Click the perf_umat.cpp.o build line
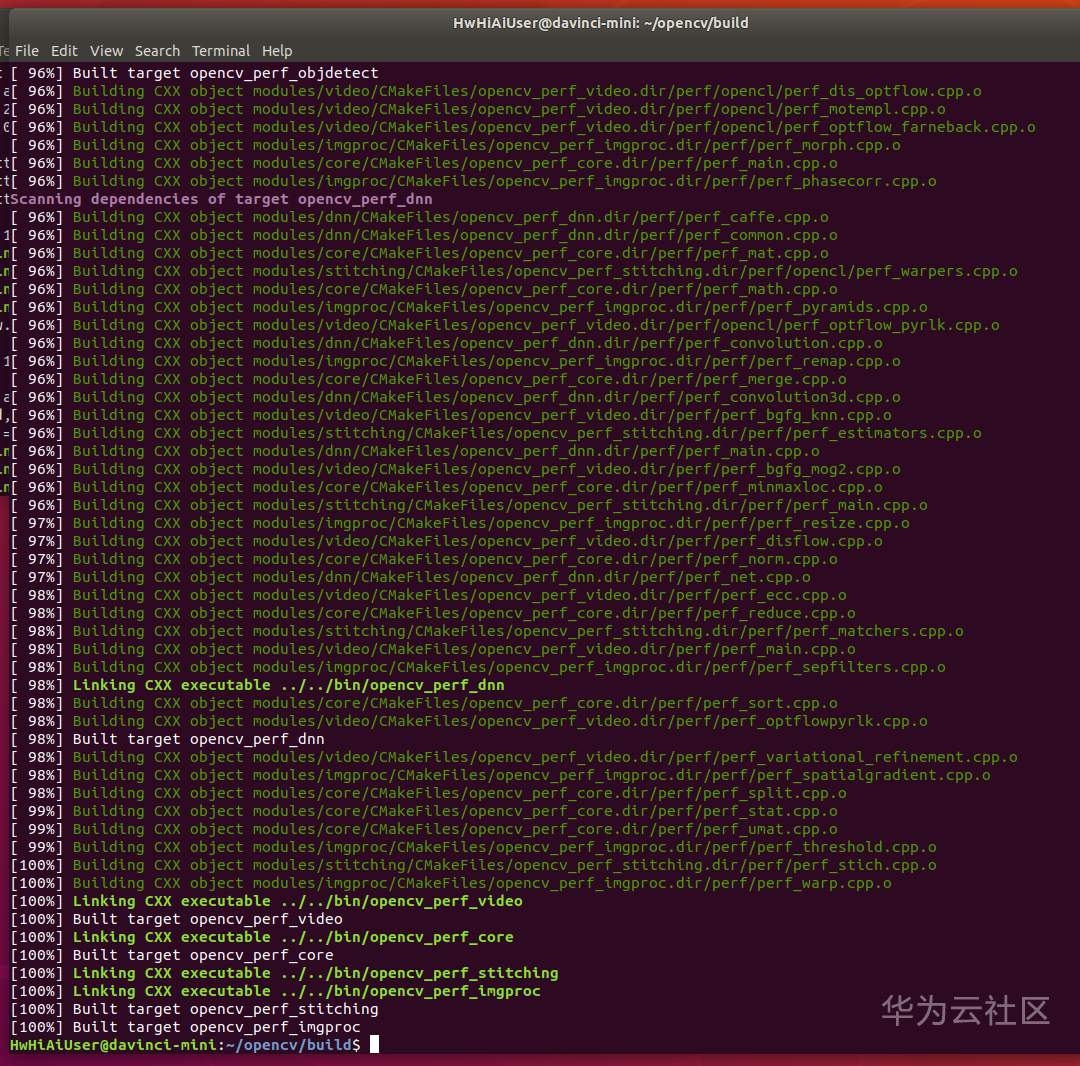The width and height of the screenshot is (1080, 1066). (x=424, y=829)
